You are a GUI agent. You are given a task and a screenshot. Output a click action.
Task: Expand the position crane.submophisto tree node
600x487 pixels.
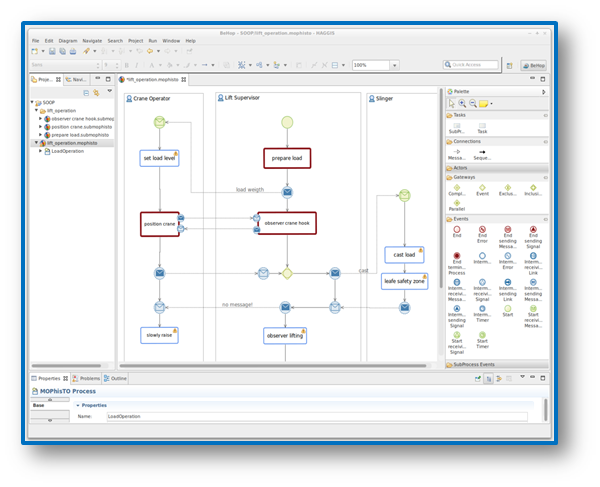pos(41,126)
